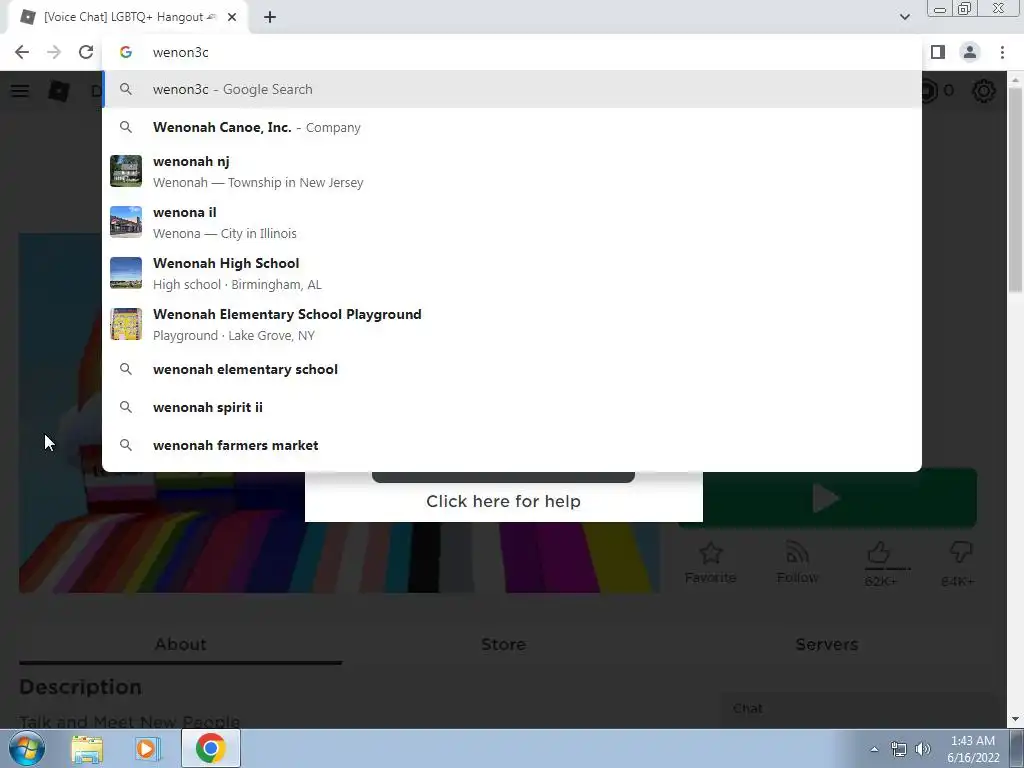Click the browser Forward arrow
This screenshot has height=768, width=1024.
point(54,52)
